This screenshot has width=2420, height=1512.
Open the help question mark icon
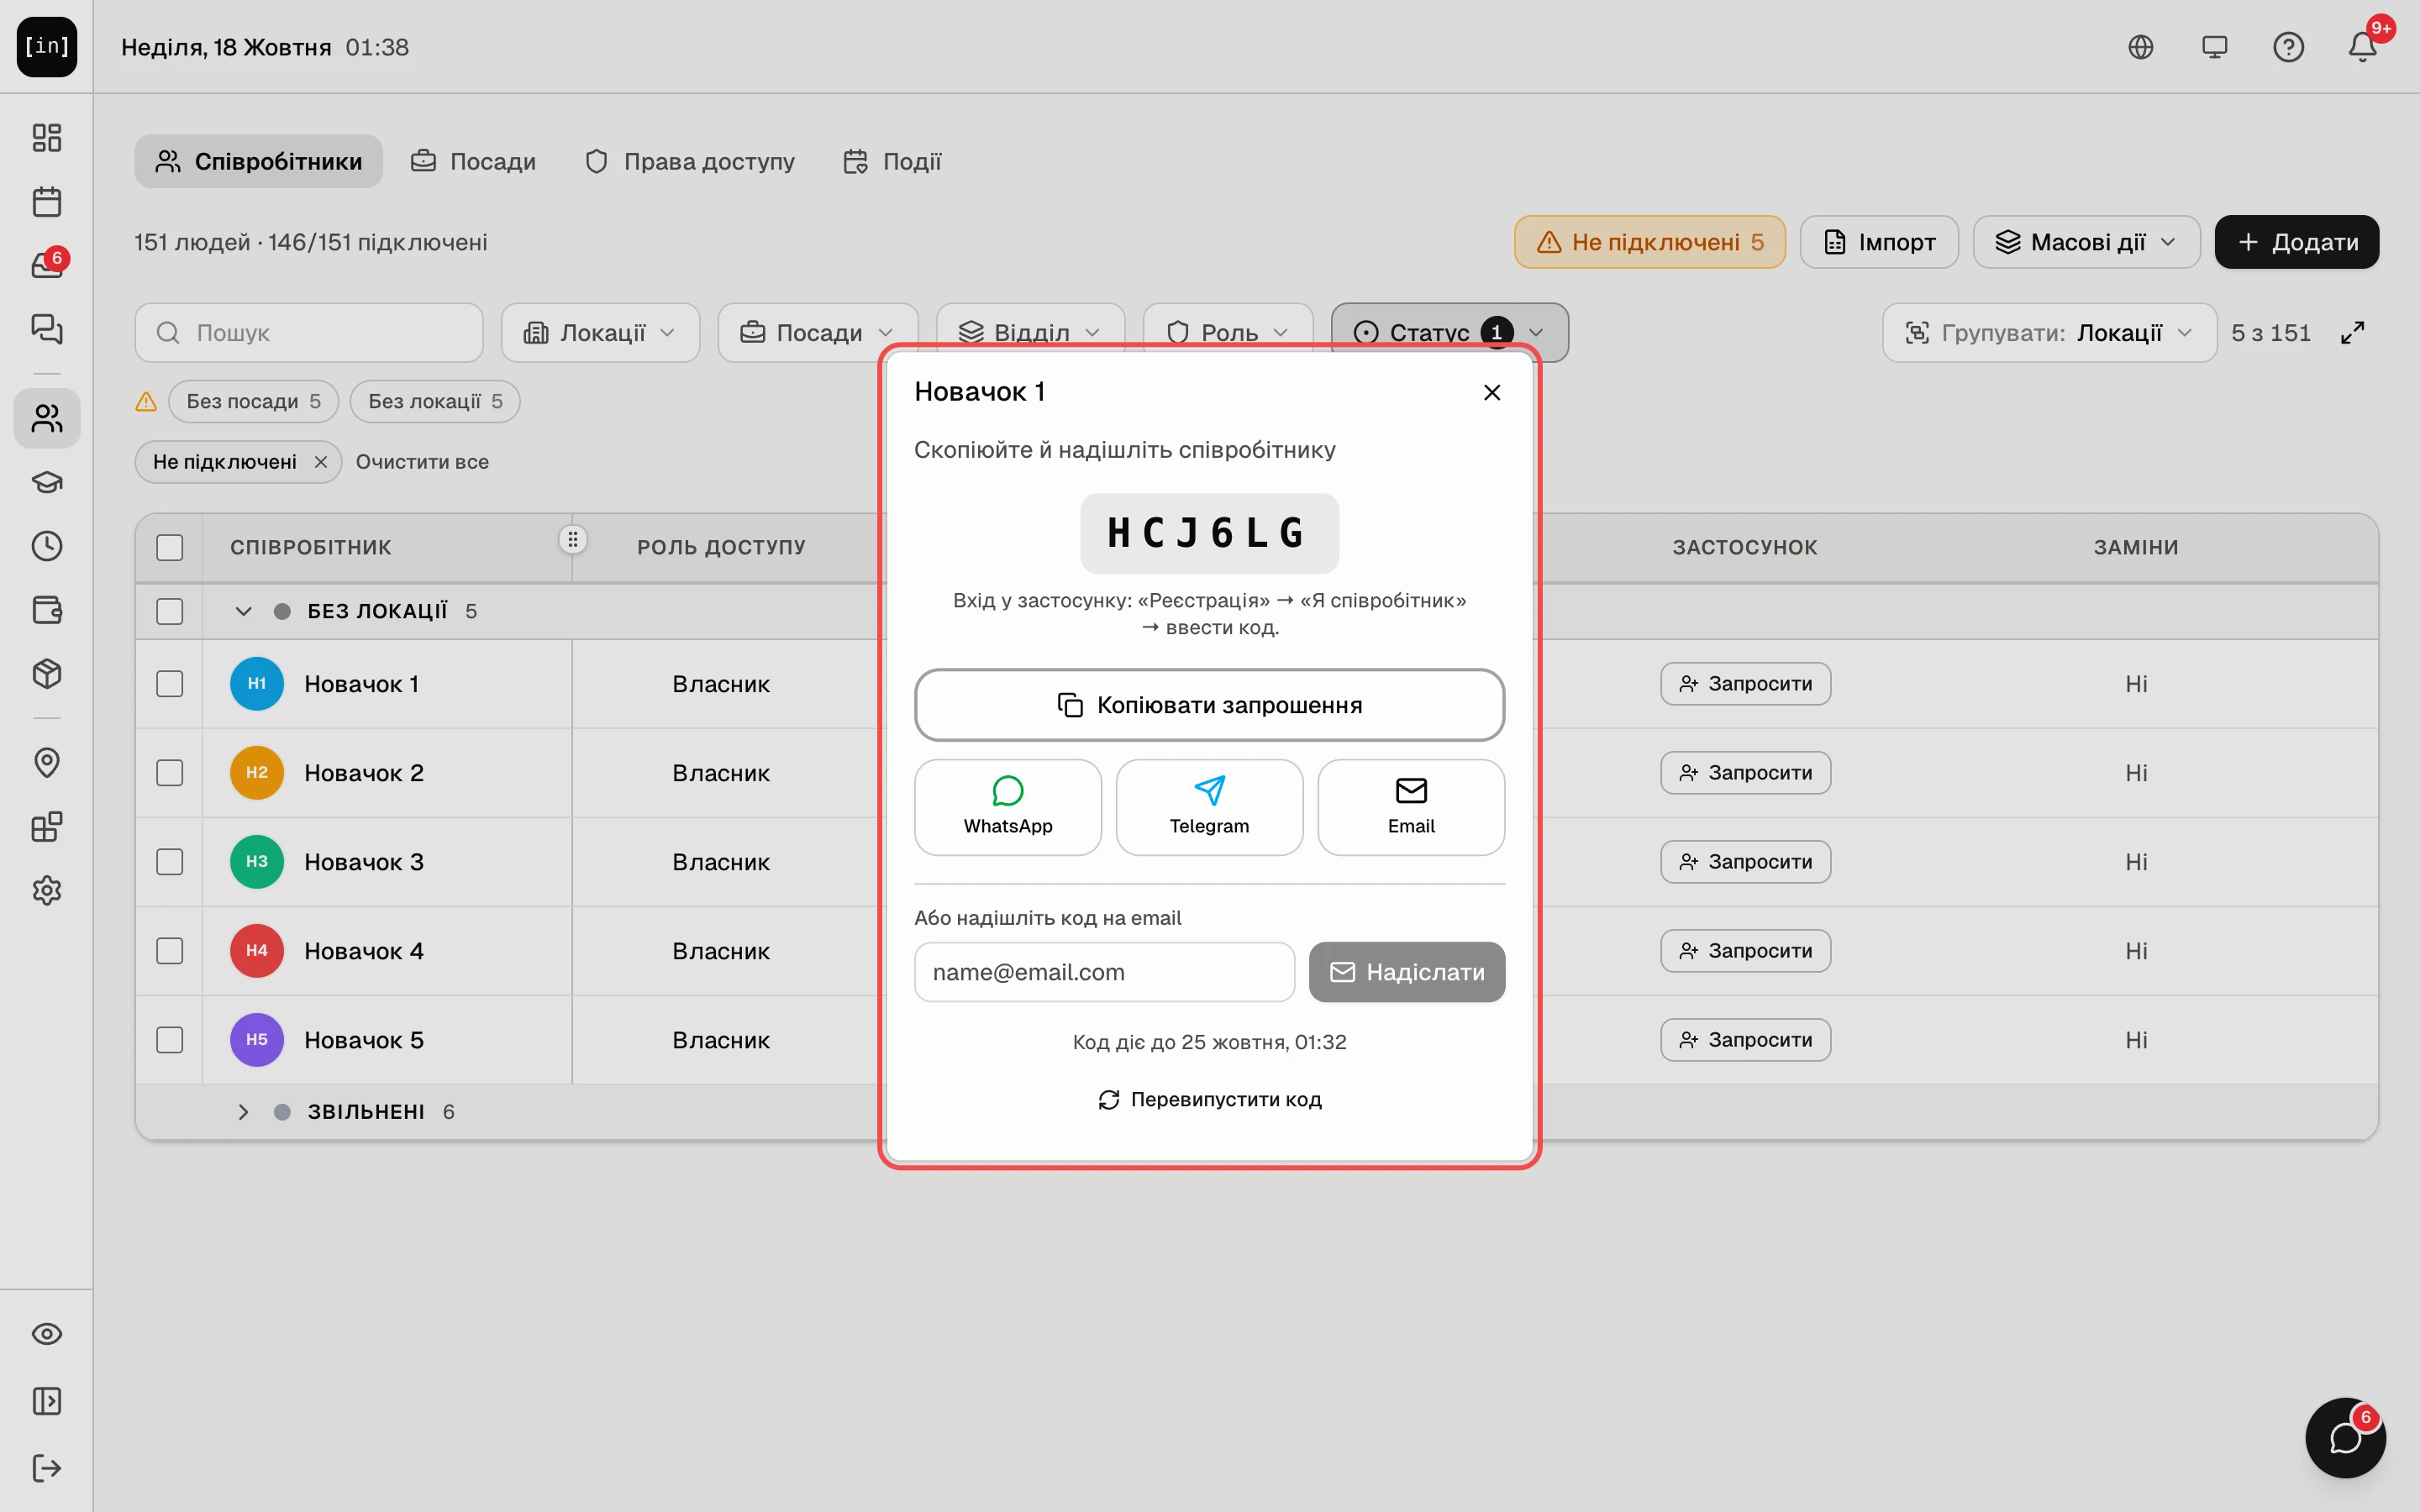tap(2288, 47)
